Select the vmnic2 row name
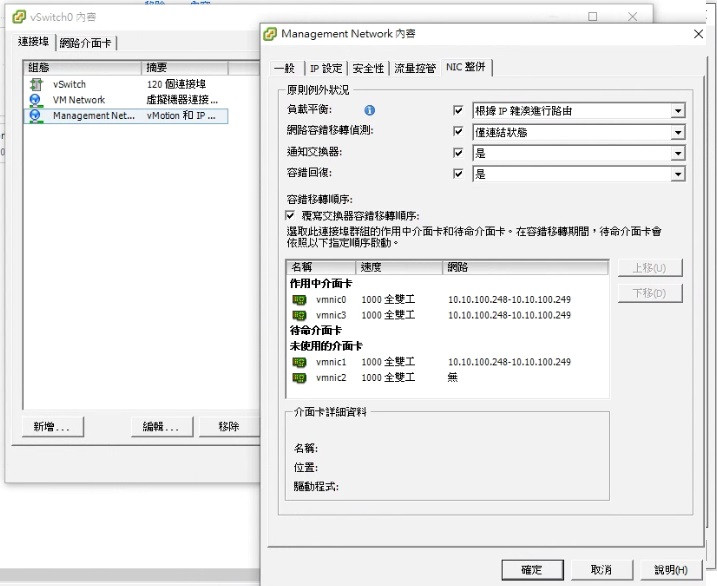This screenshot has height=586, width=717. [331, 378]
